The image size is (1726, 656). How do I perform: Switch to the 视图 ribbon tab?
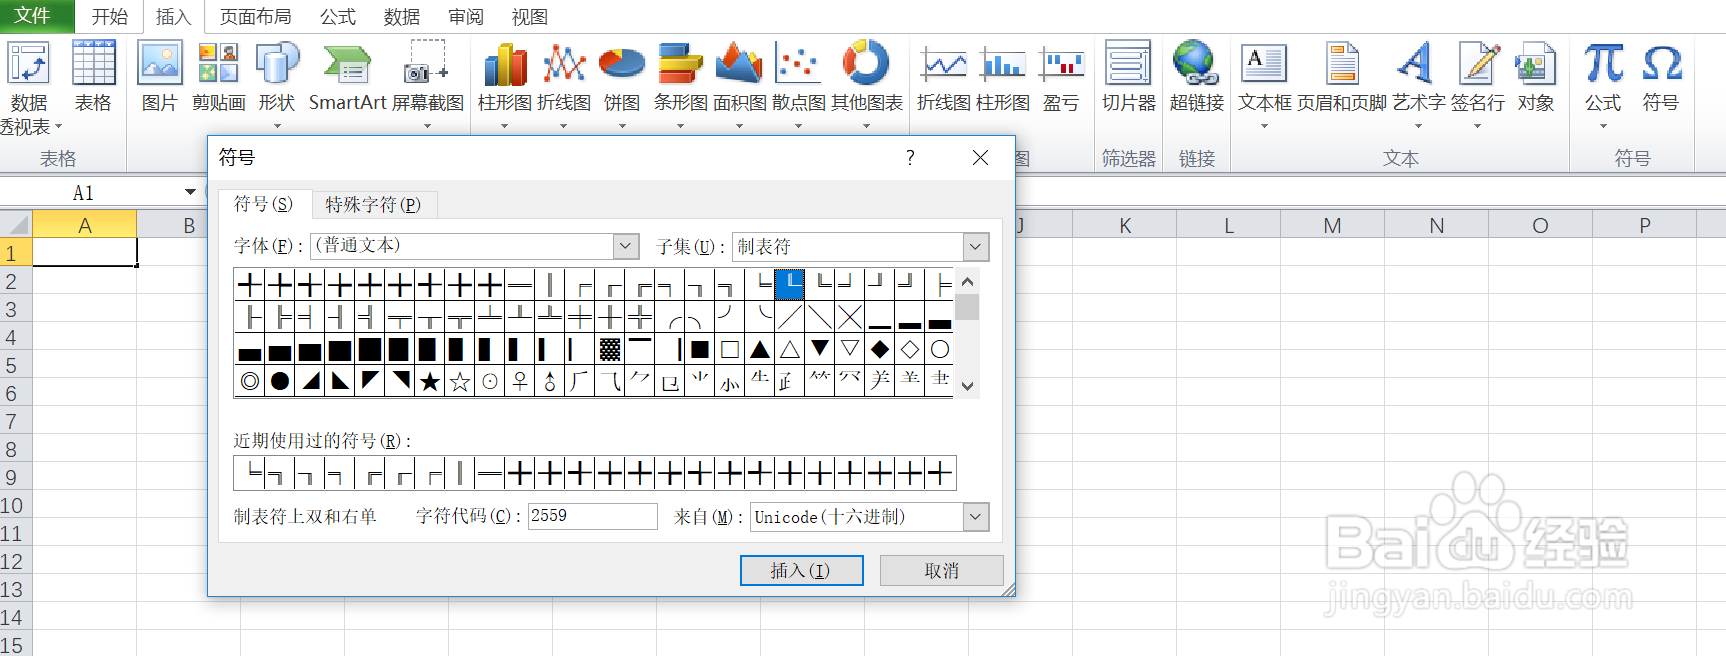(530, 17)
